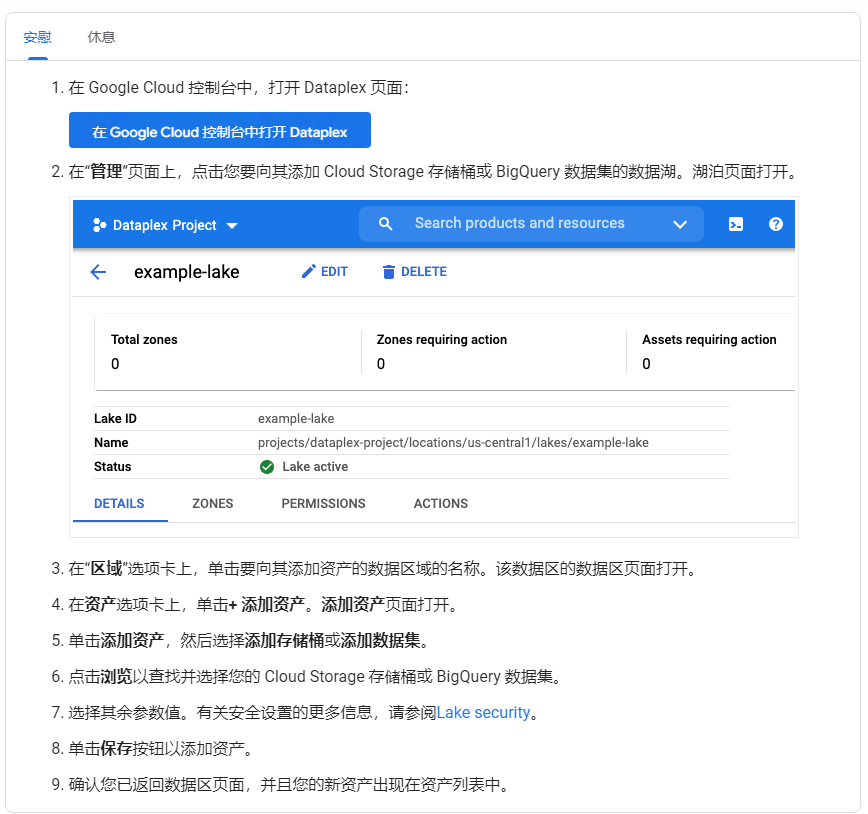Focus the Search products and resources field
The width and height of the screenshot is (868, 814).
coord(519,224)
